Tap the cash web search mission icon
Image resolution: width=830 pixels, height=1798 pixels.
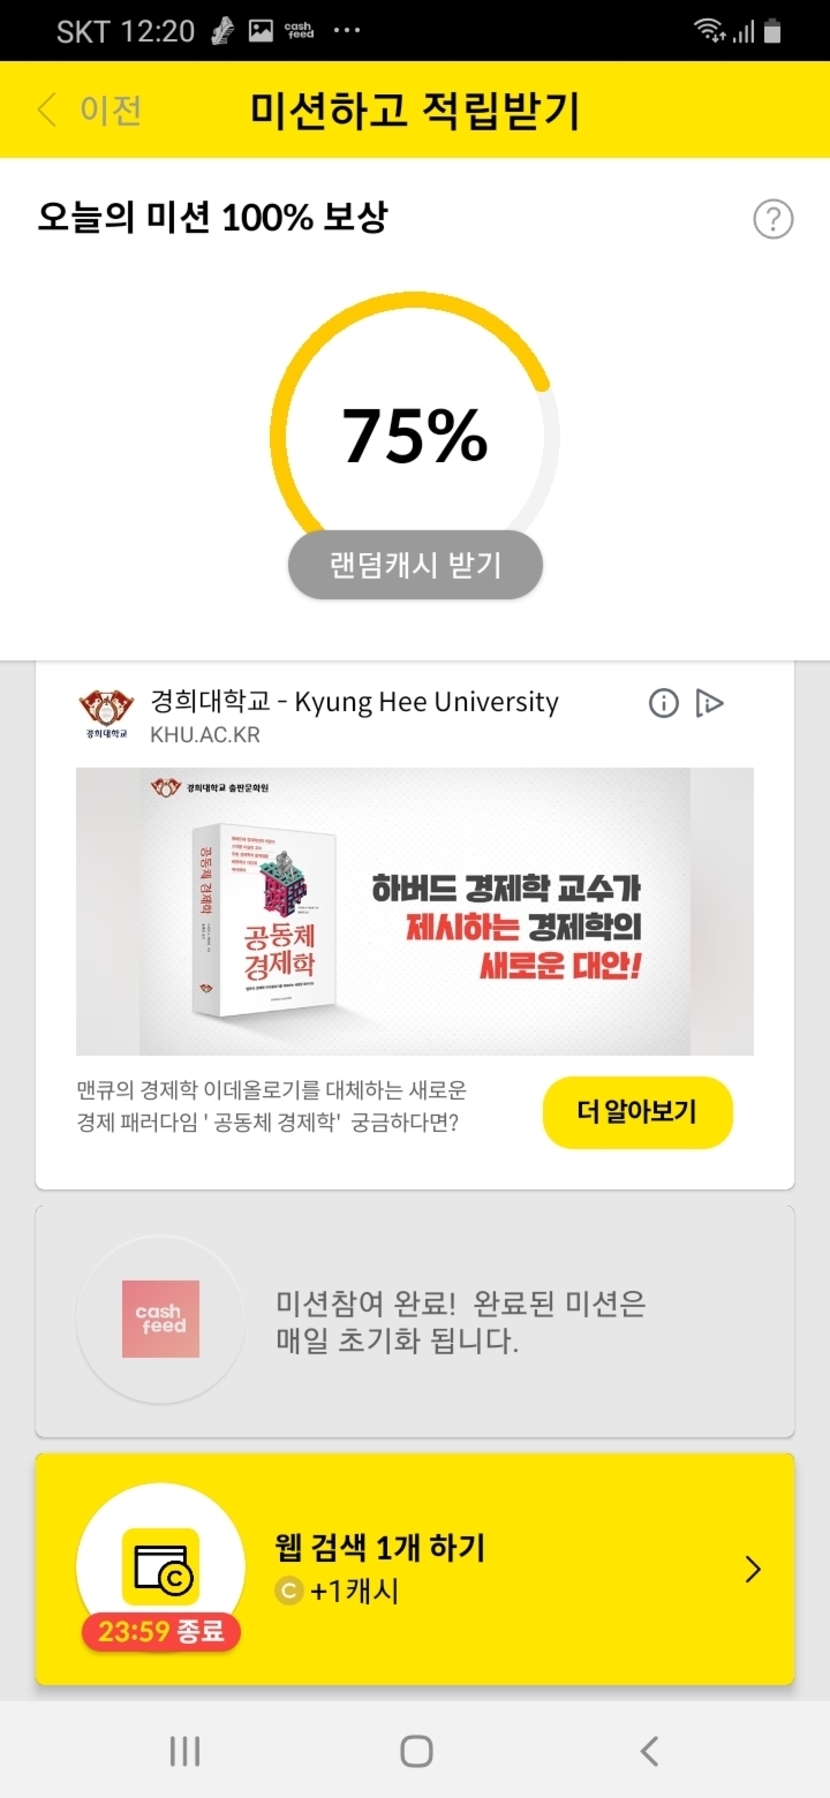[x=160, y=1566]
